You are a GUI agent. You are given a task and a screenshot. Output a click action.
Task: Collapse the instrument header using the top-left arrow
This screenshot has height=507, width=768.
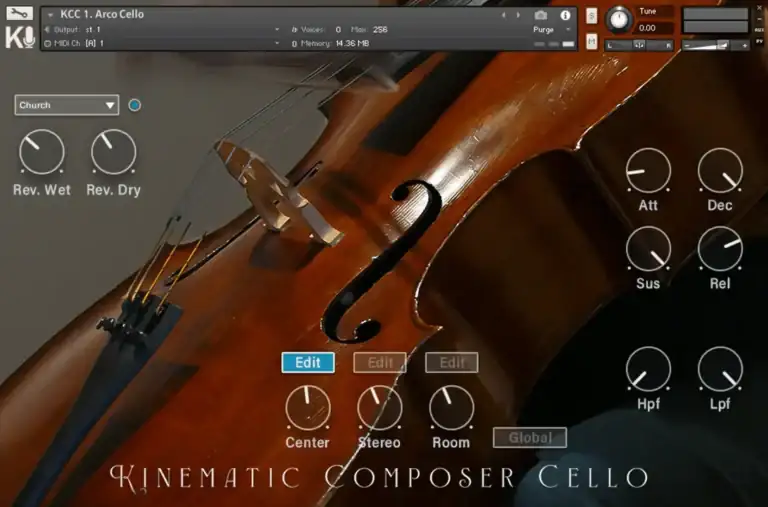pyautogui.click(x=50, y=15)
